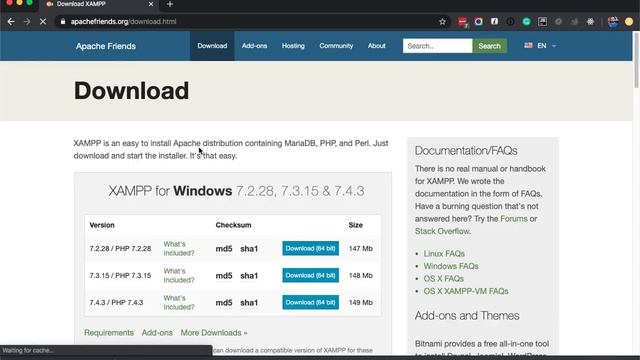Select the Download XAMPP browser tab

[99, 4]
